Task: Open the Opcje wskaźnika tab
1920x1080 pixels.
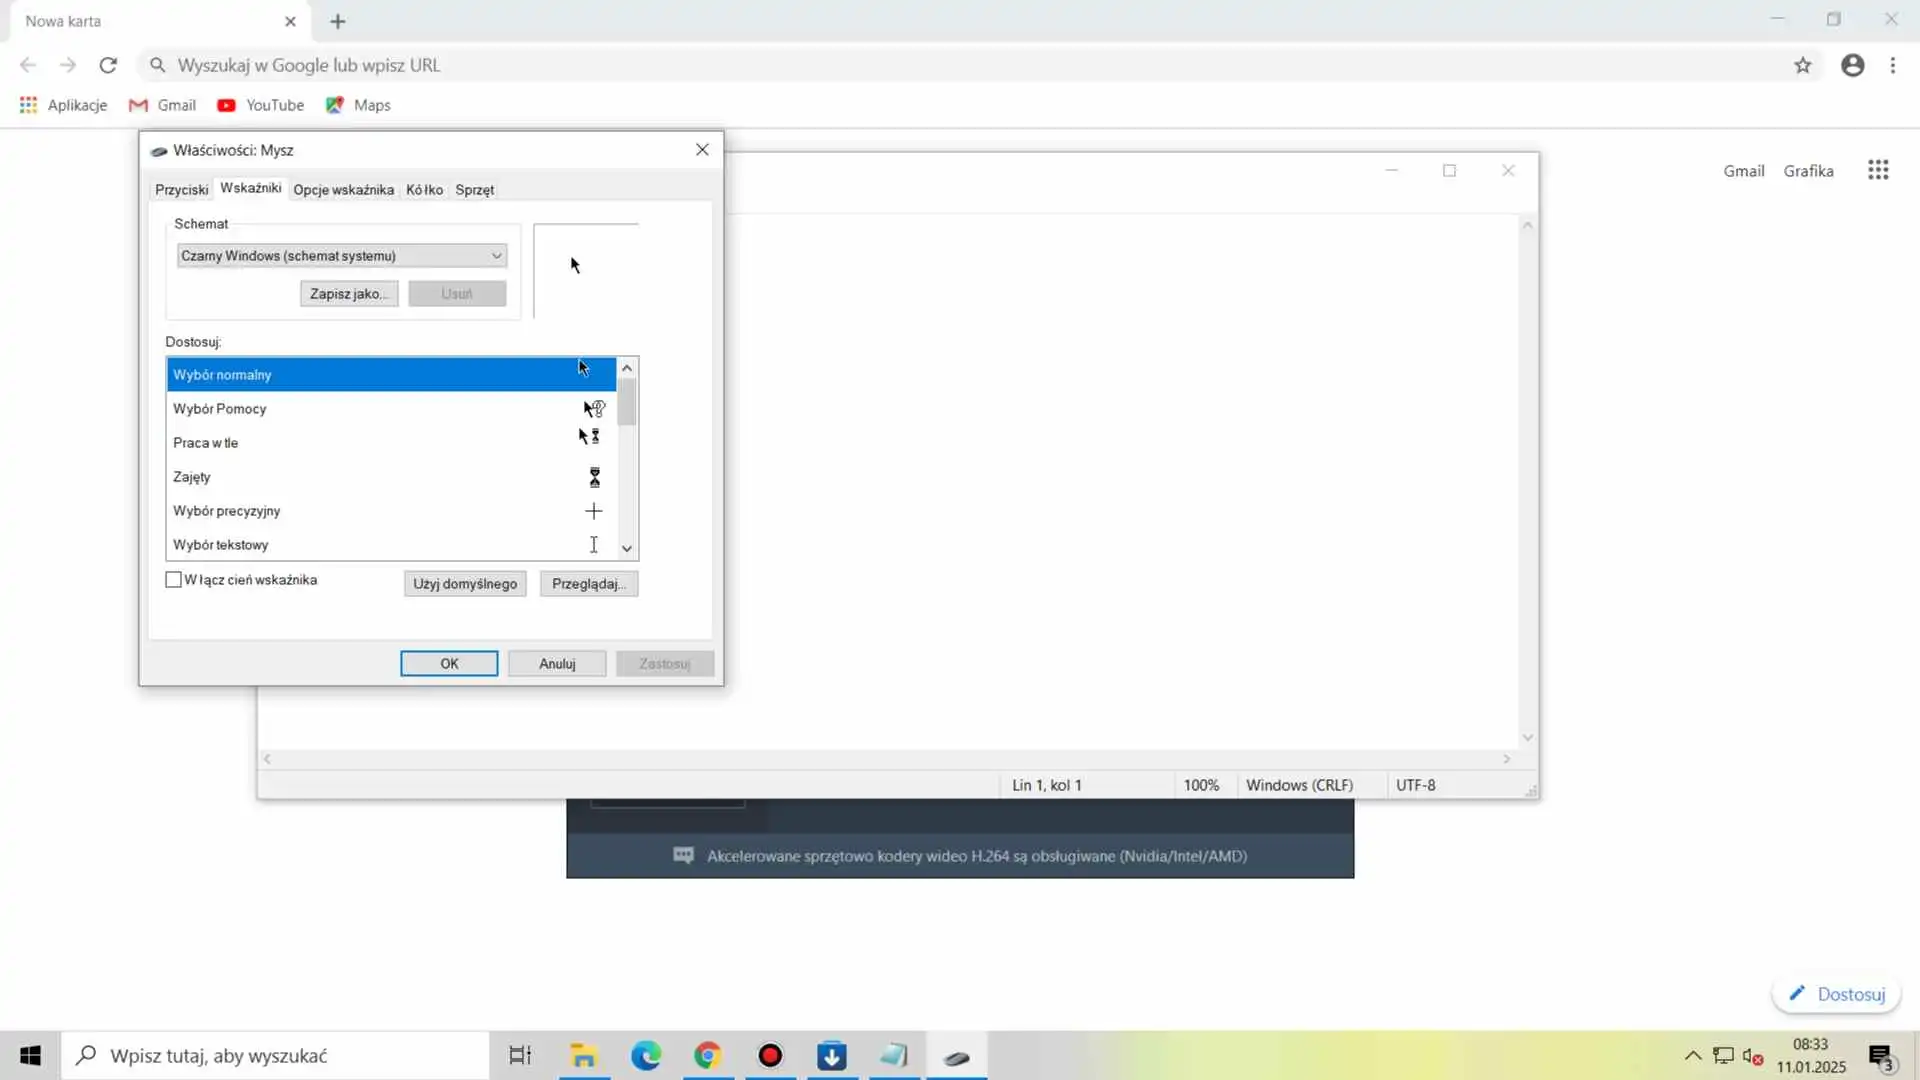Action: pos(343,190)
